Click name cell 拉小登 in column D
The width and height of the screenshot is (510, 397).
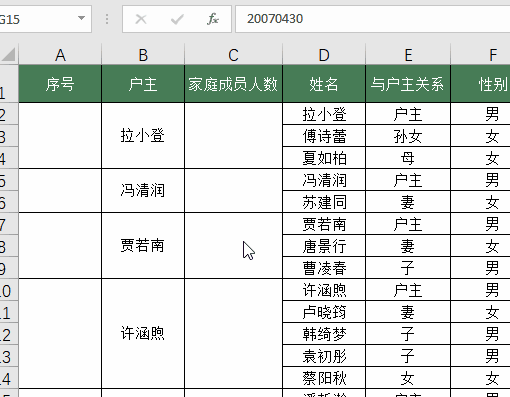(324, 114)
